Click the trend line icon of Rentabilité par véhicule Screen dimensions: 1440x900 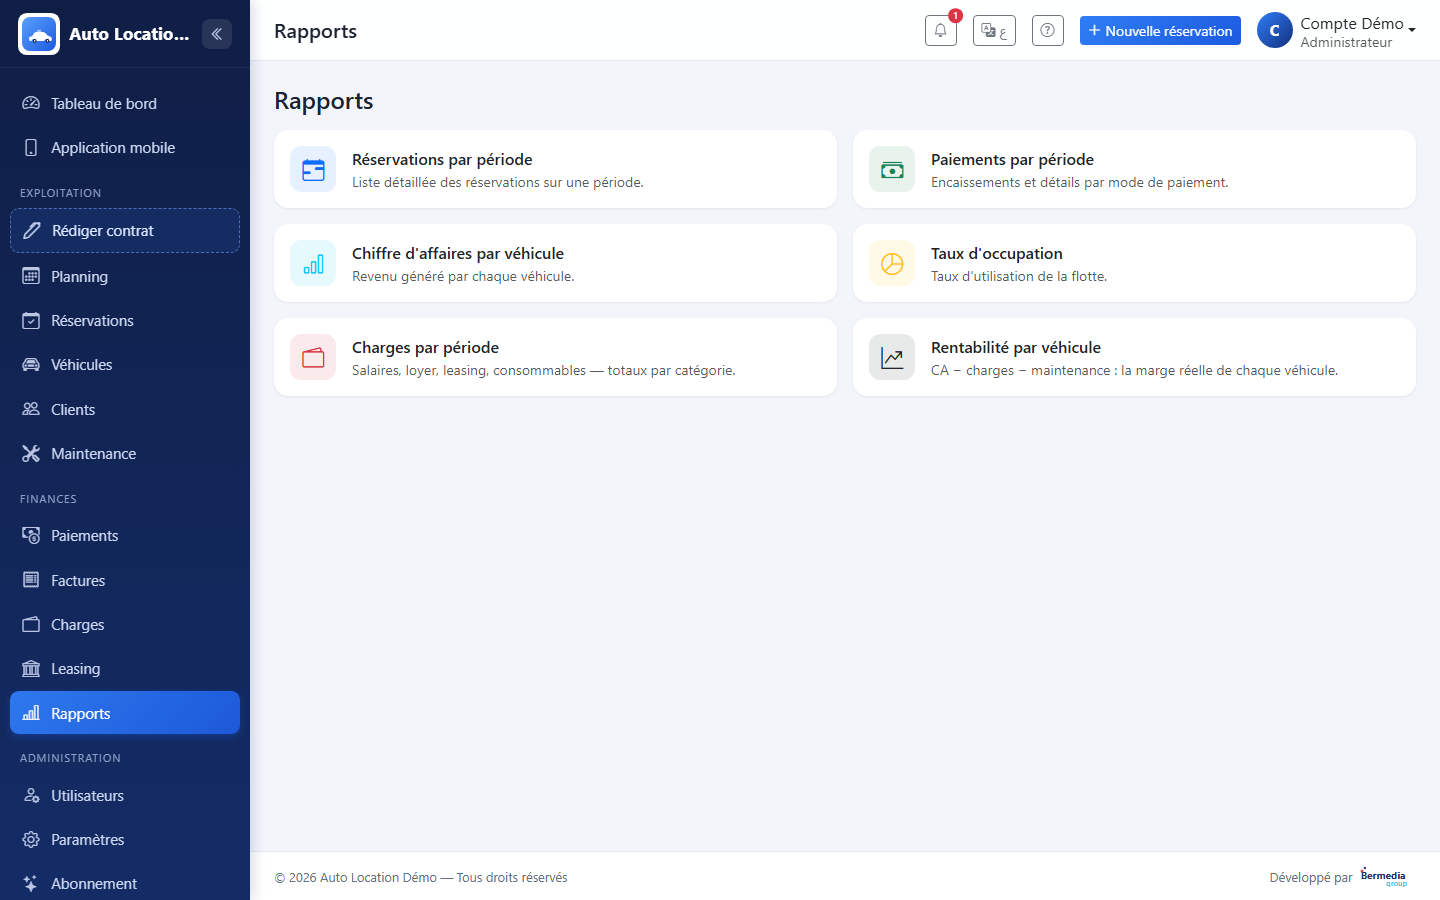pos(892,357)
